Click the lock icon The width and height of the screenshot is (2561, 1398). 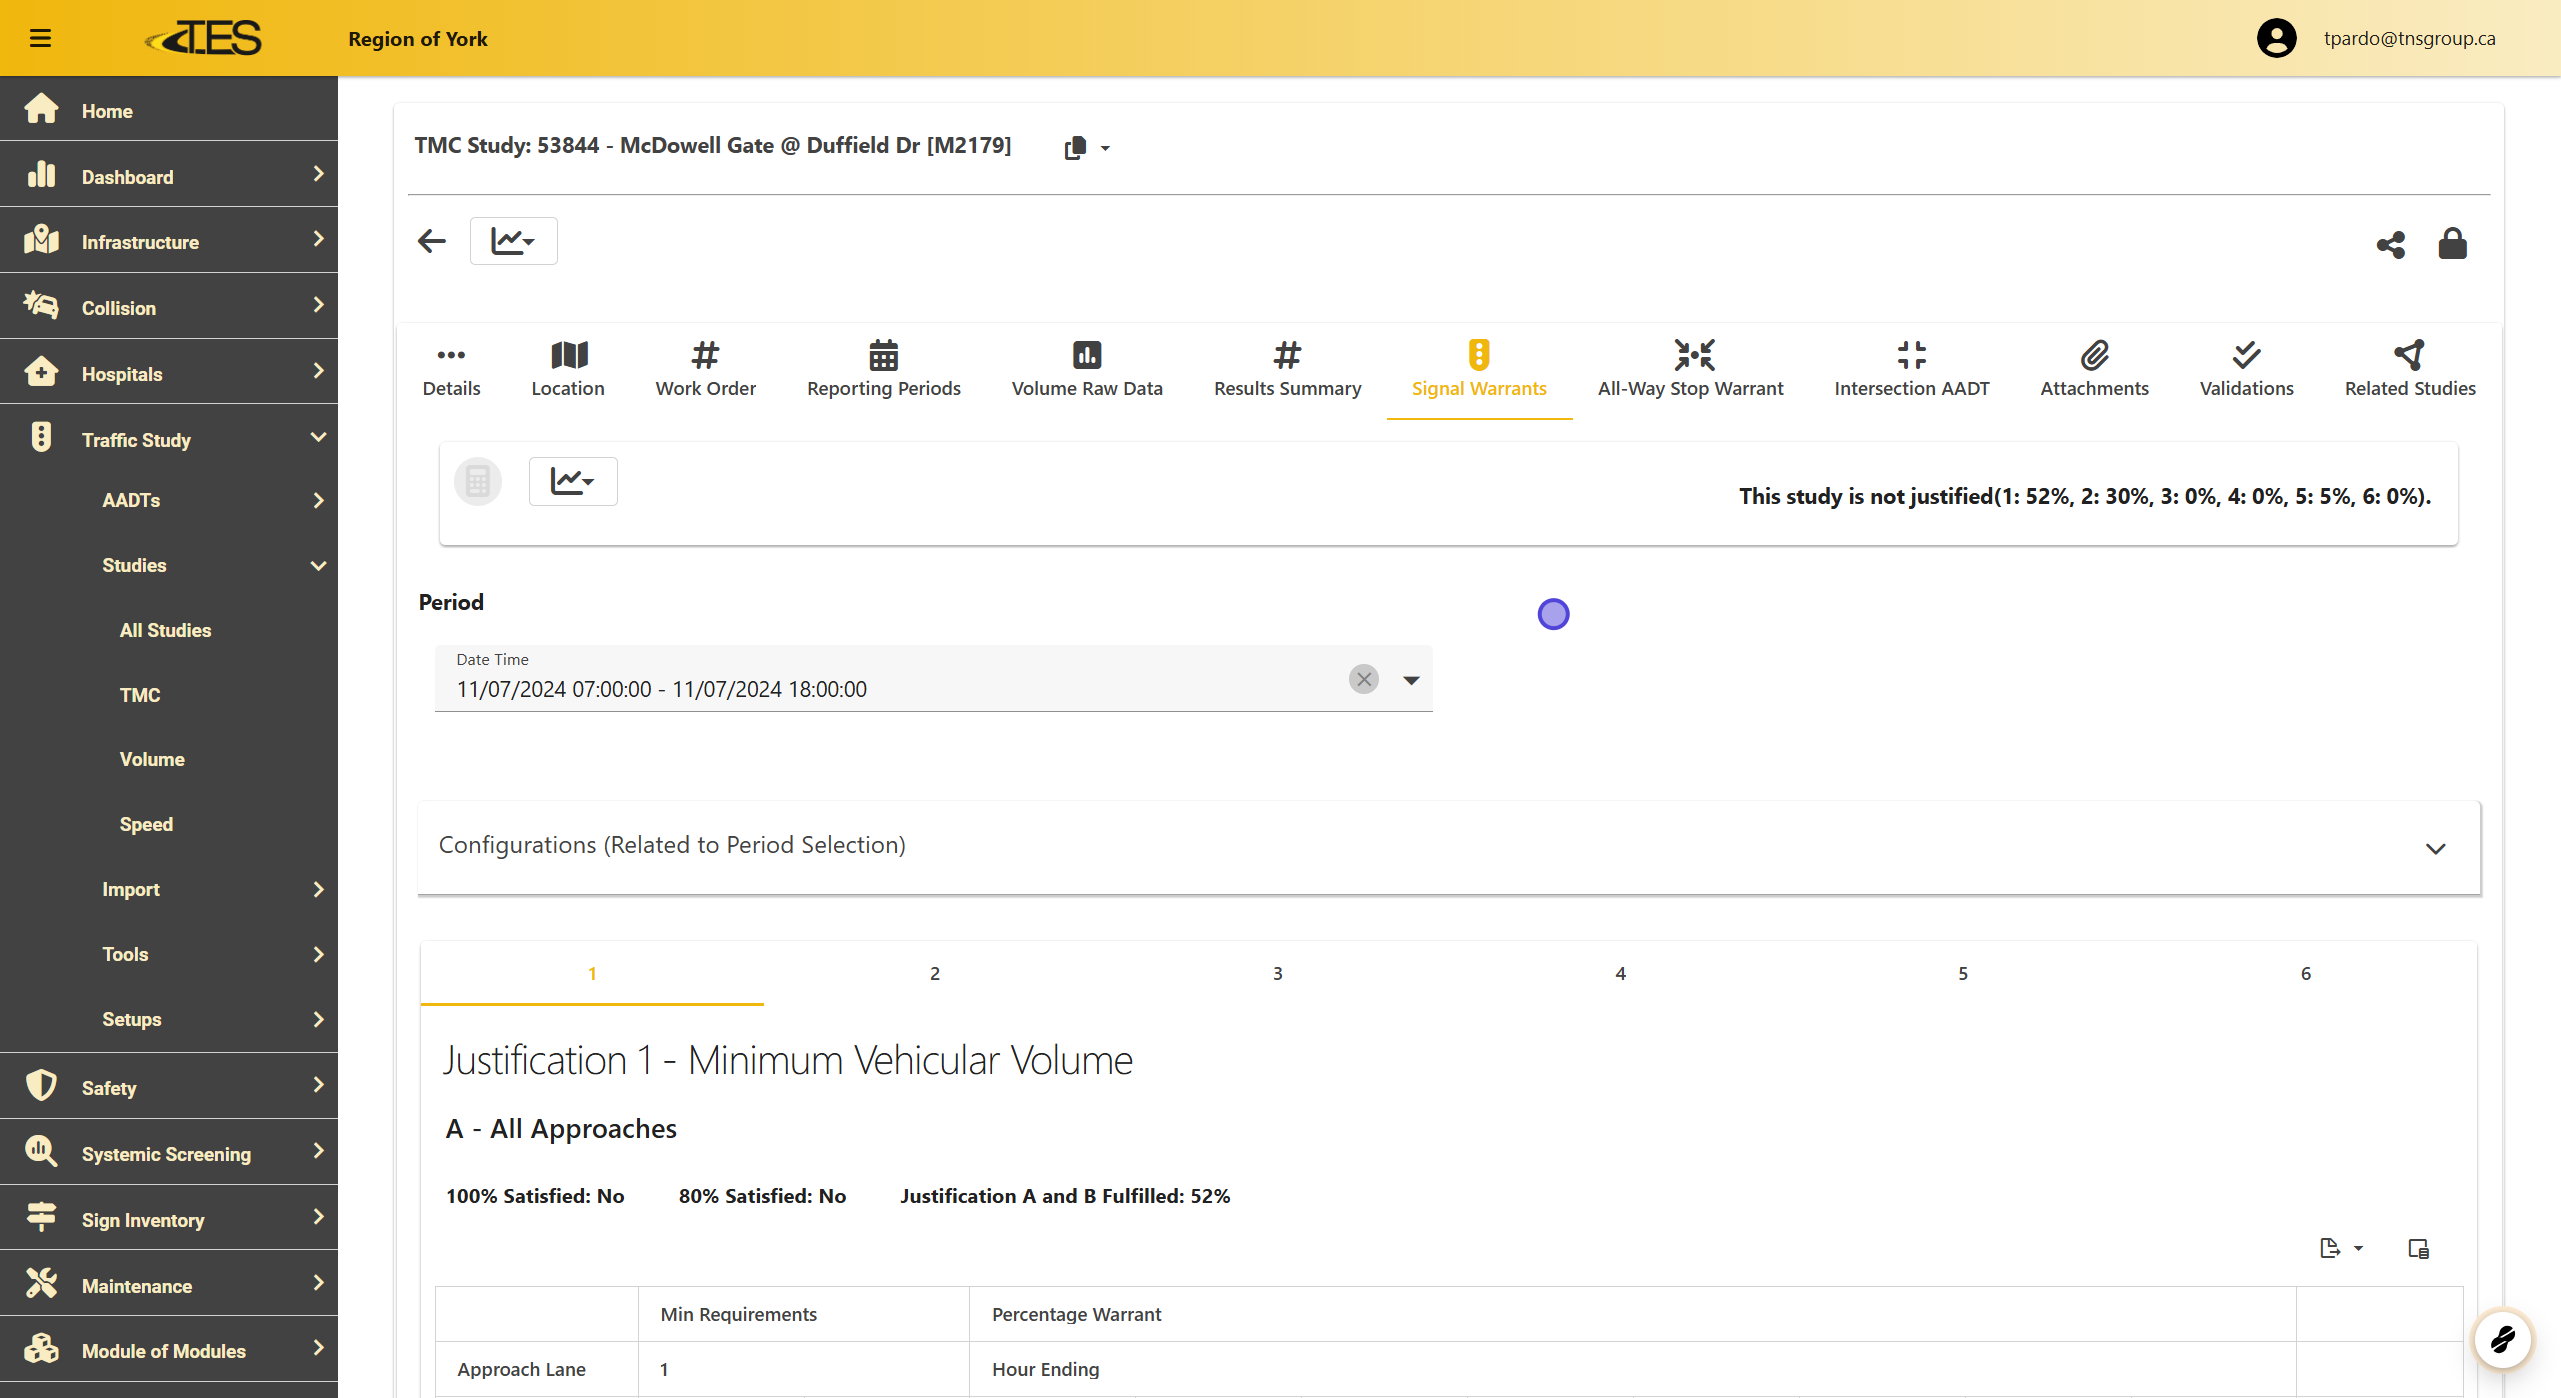click(x=2452, y=243)
